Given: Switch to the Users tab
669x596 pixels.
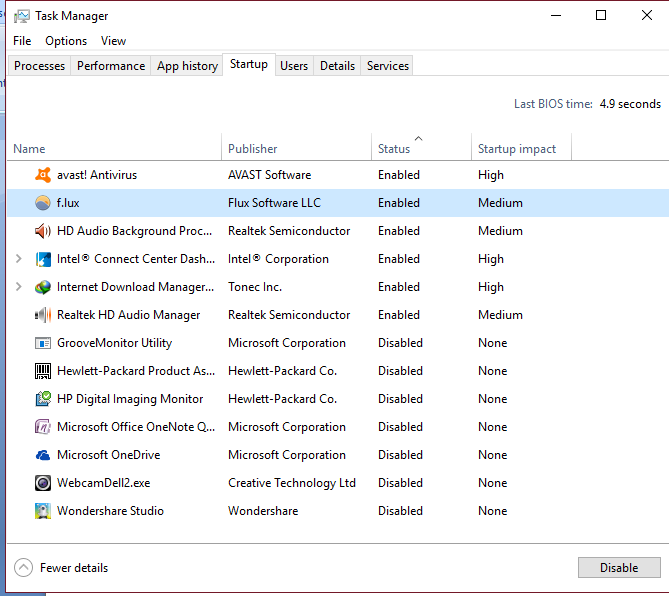Looking at the screenshot, I should click(294, 66).
